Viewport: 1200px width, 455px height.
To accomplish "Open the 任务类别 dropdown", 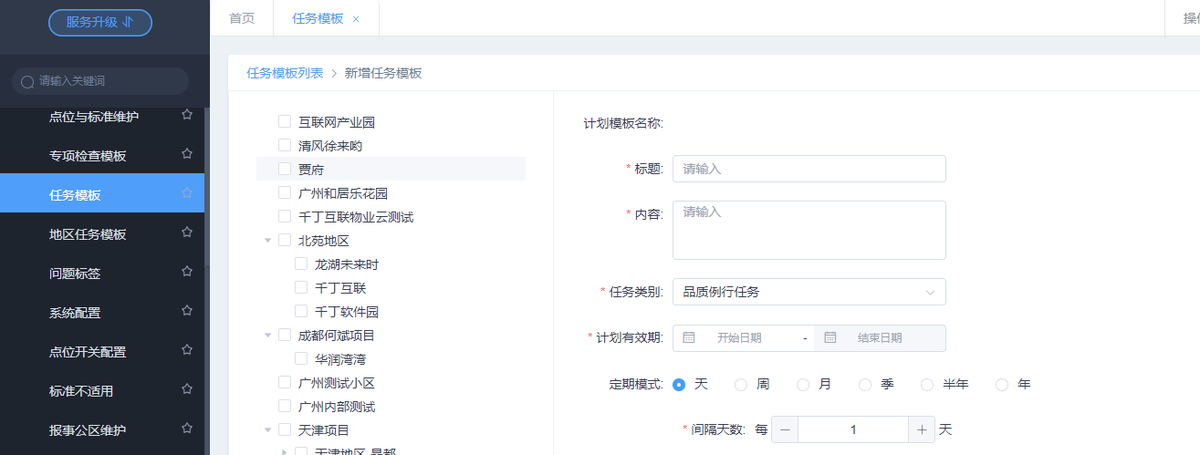I will click(809, 292).
